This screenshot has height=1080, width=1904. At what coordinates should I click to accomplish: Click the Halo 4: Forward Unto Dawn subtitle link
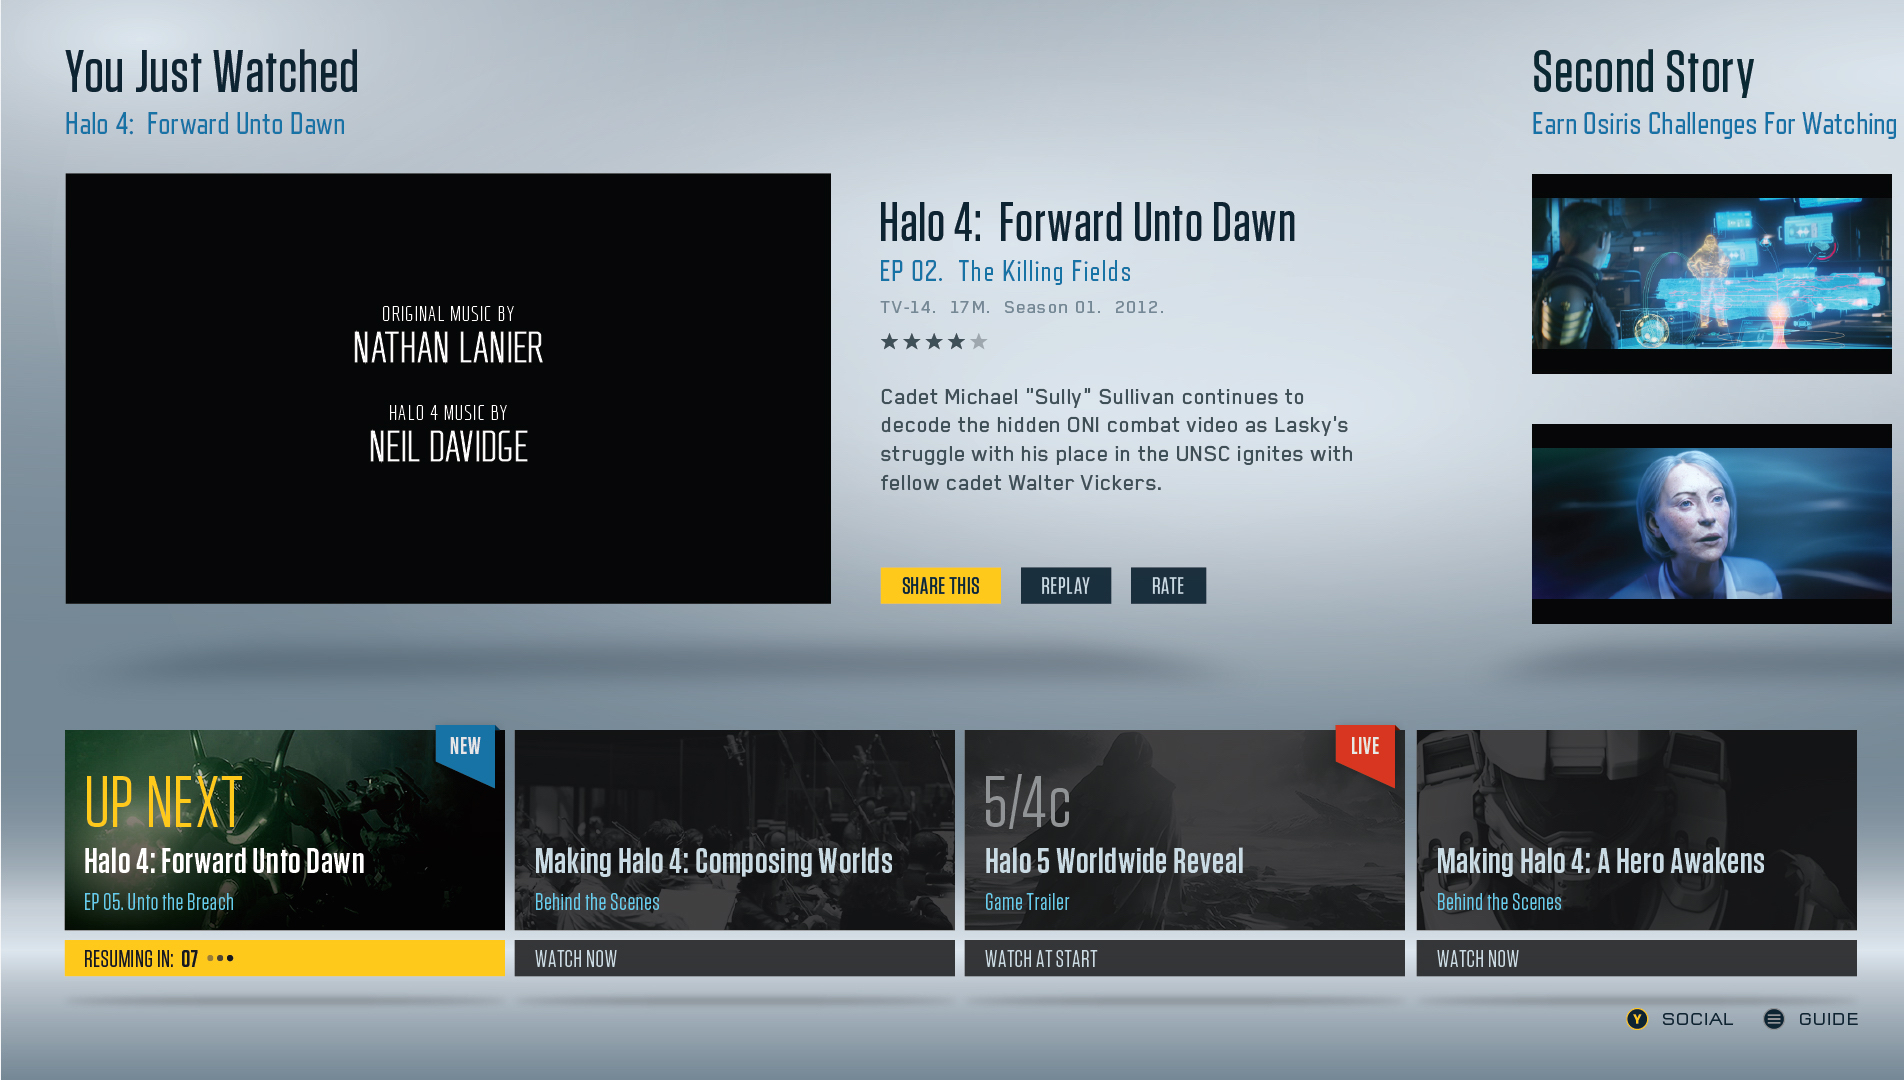tap(205, 124)
